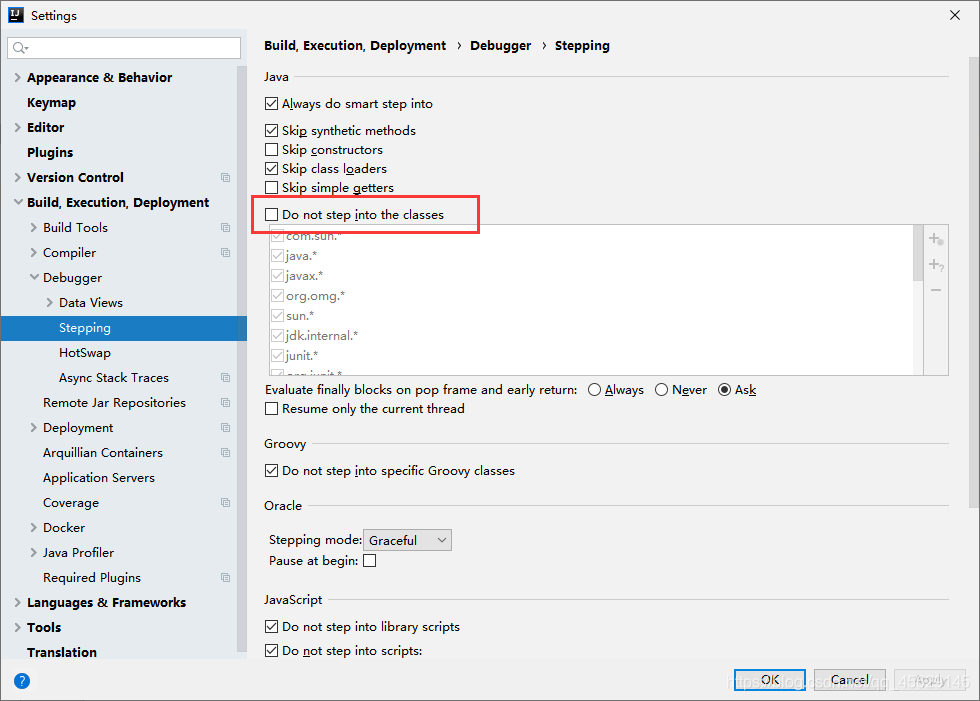
Task: Expand the Docker tree node
Action: click(x=34, y=527)
